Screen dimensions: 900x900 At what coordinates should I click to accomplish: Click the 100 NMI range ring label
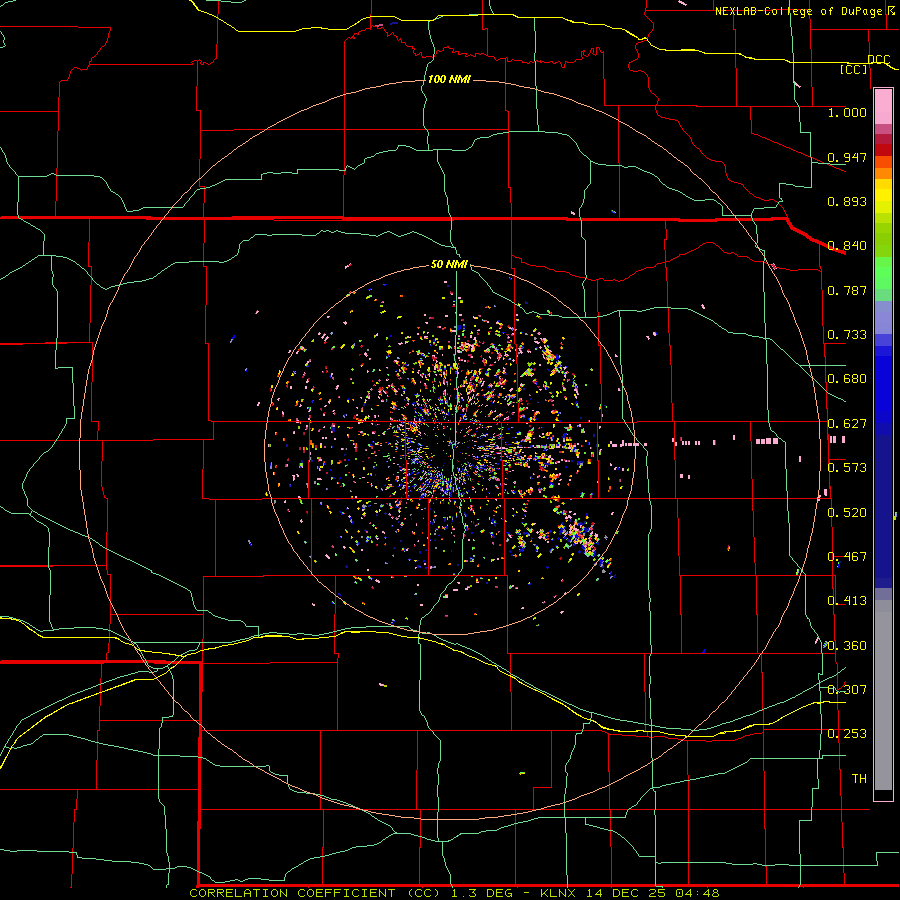tap(449, 79)
